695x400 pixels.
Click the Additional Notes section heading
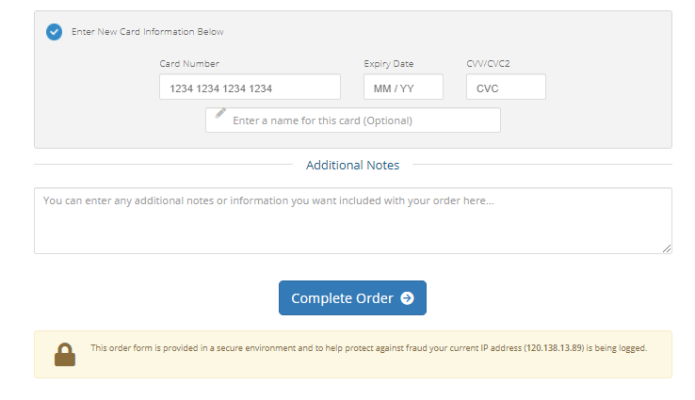(352, 165)
